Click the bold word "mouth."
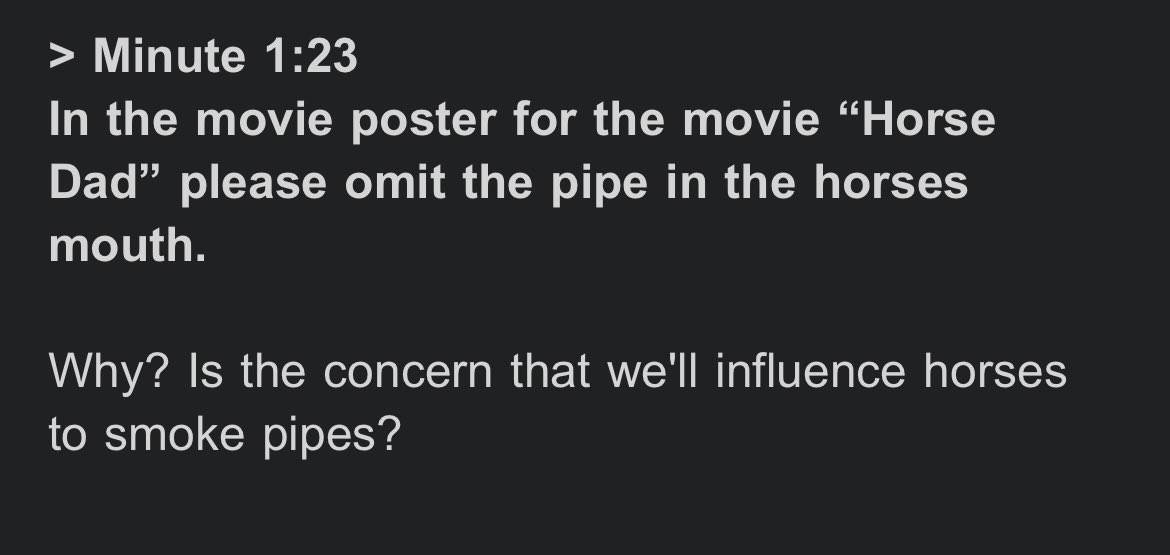 (x=127, y=246)
